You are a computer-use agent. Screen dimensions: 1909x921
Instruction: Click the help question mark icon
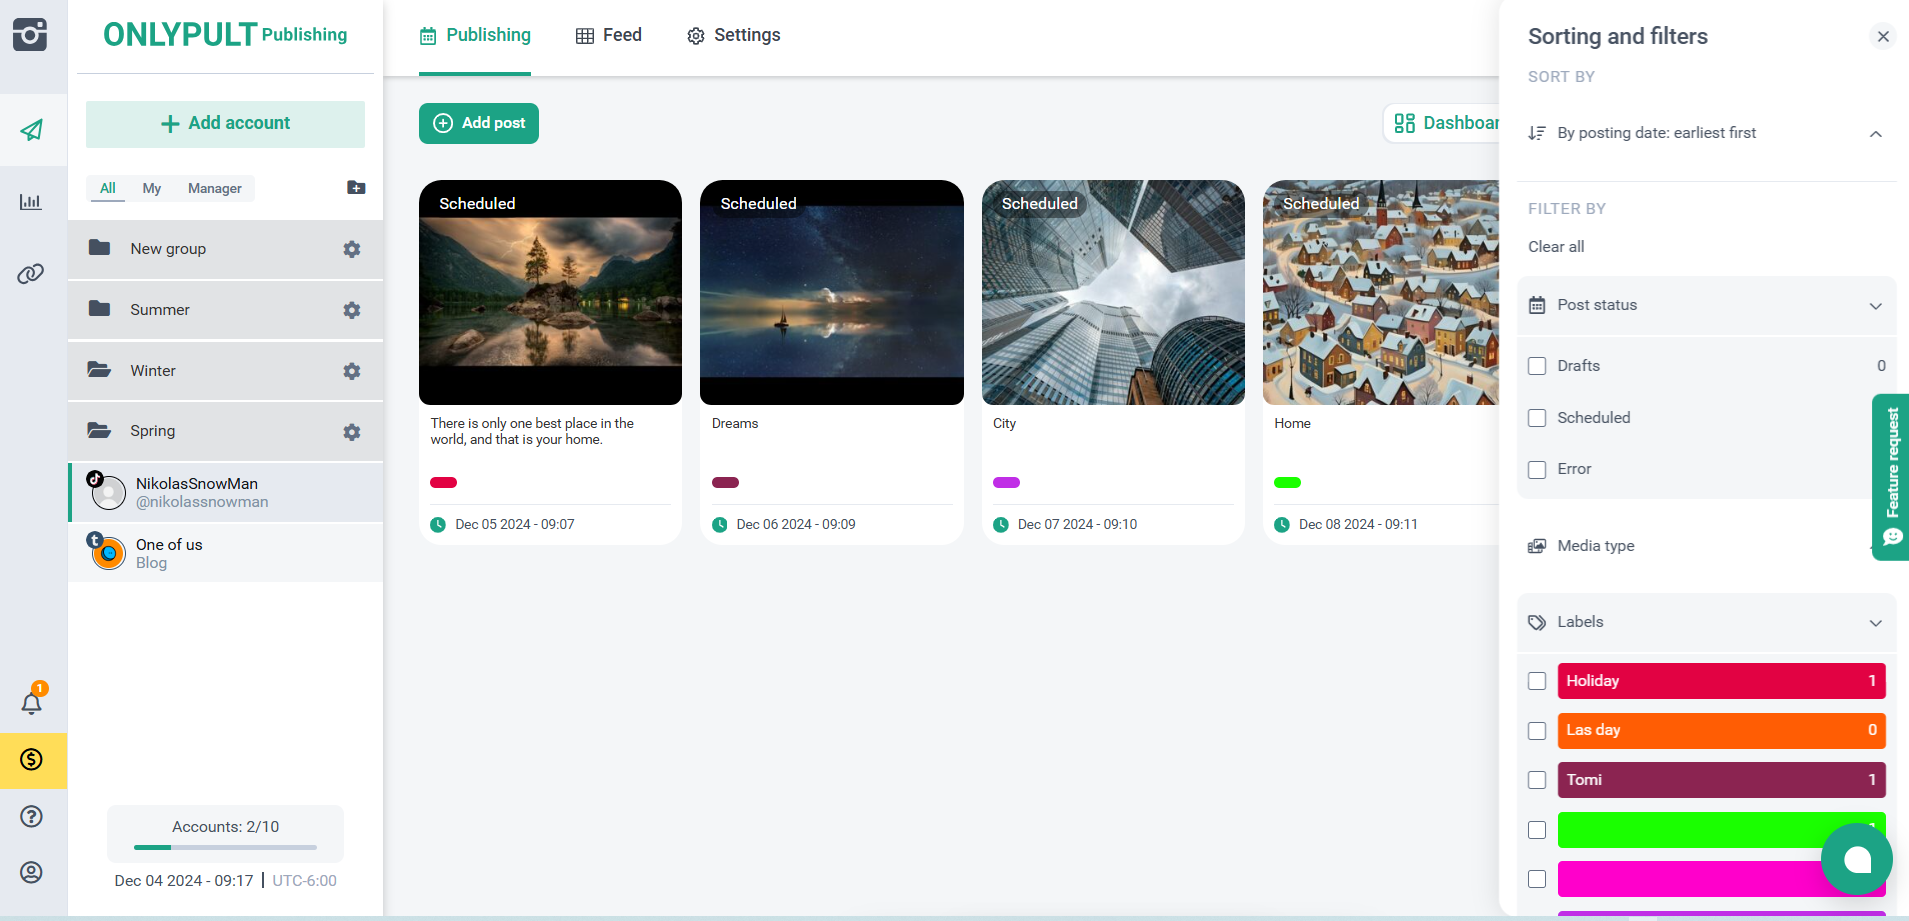coord(32,816)
